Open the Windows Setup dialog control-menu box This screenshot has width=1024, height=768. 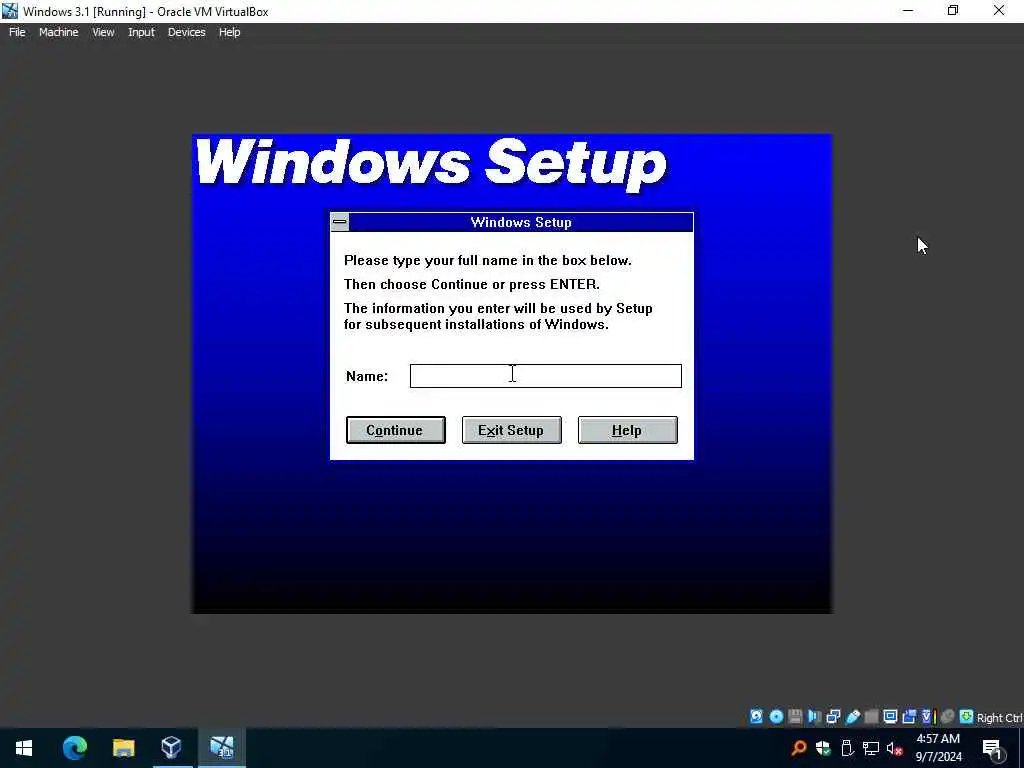pyautogui.click(x=340, y=222)
